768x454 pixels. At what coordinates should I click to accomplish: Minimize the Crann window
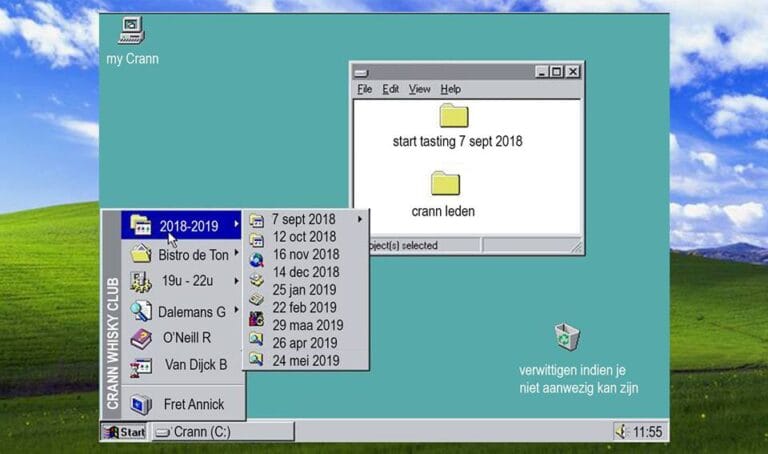pyautogui.click(x=541, y=72)
